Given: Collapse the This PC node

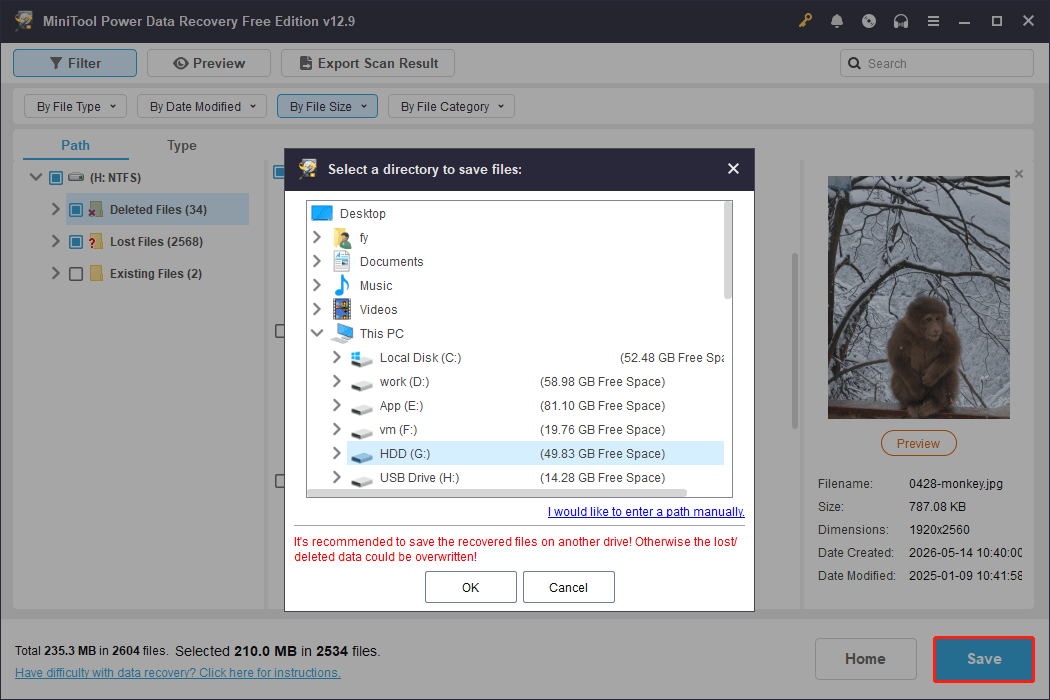Looking at the screenshot, I should click(317, 333).
